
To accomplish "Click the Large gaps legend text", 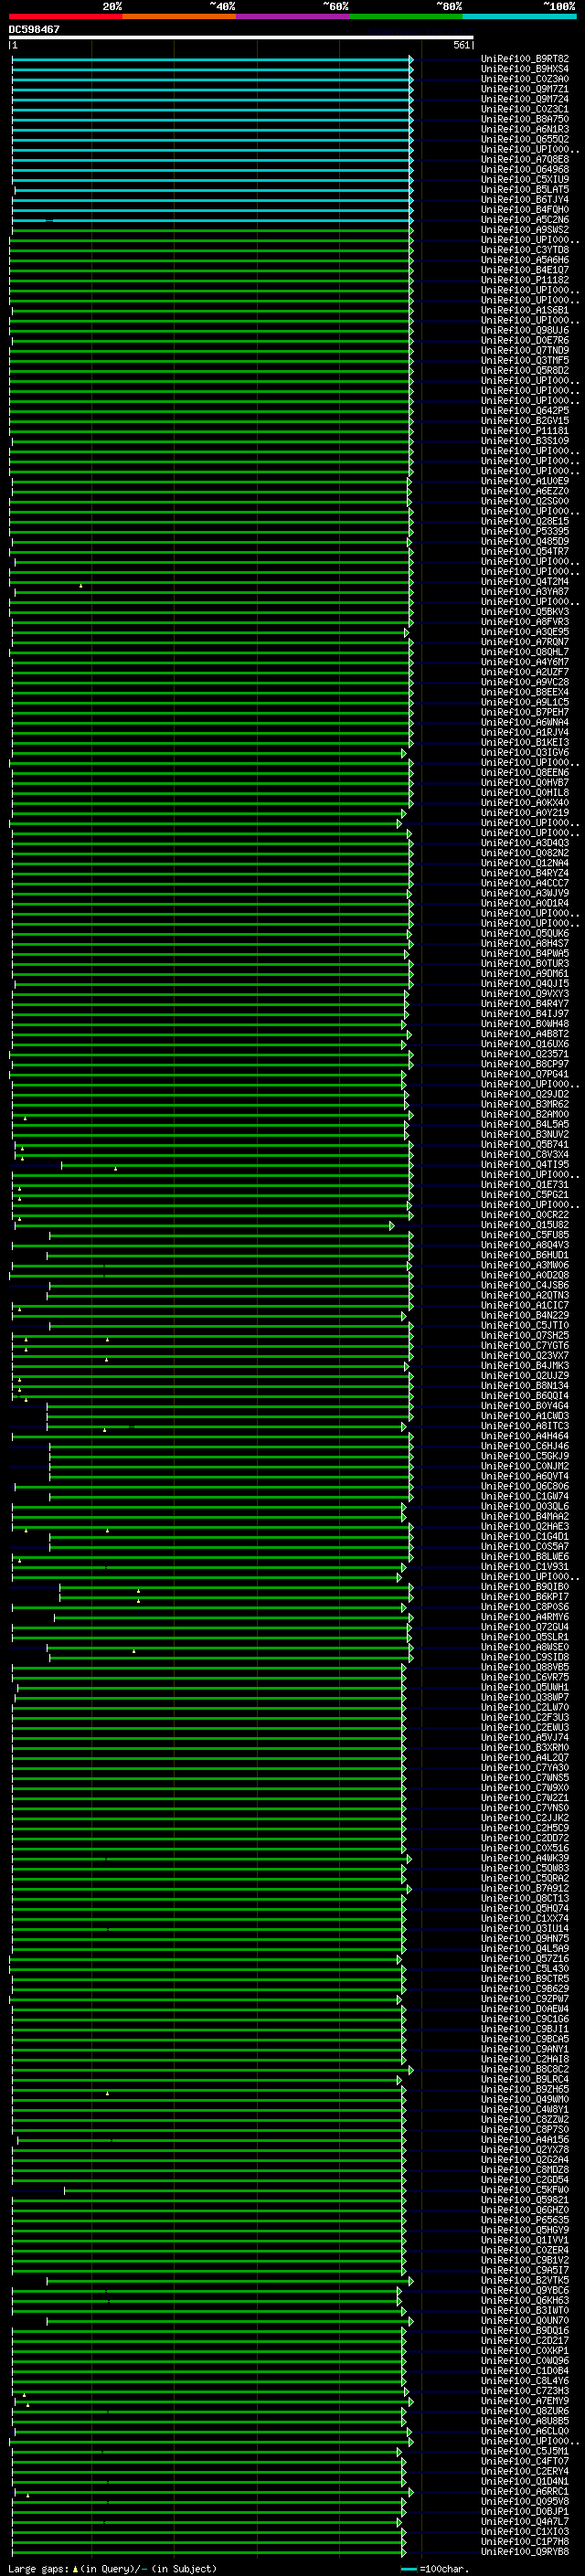I will click(112, 2569).
